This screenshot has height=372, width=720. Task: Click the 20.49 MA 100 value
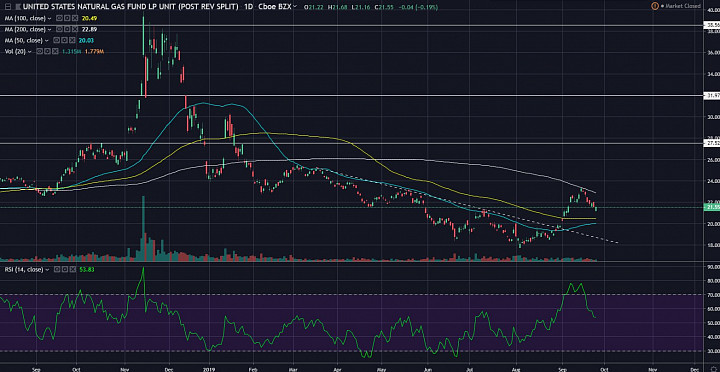click(90, 18)
